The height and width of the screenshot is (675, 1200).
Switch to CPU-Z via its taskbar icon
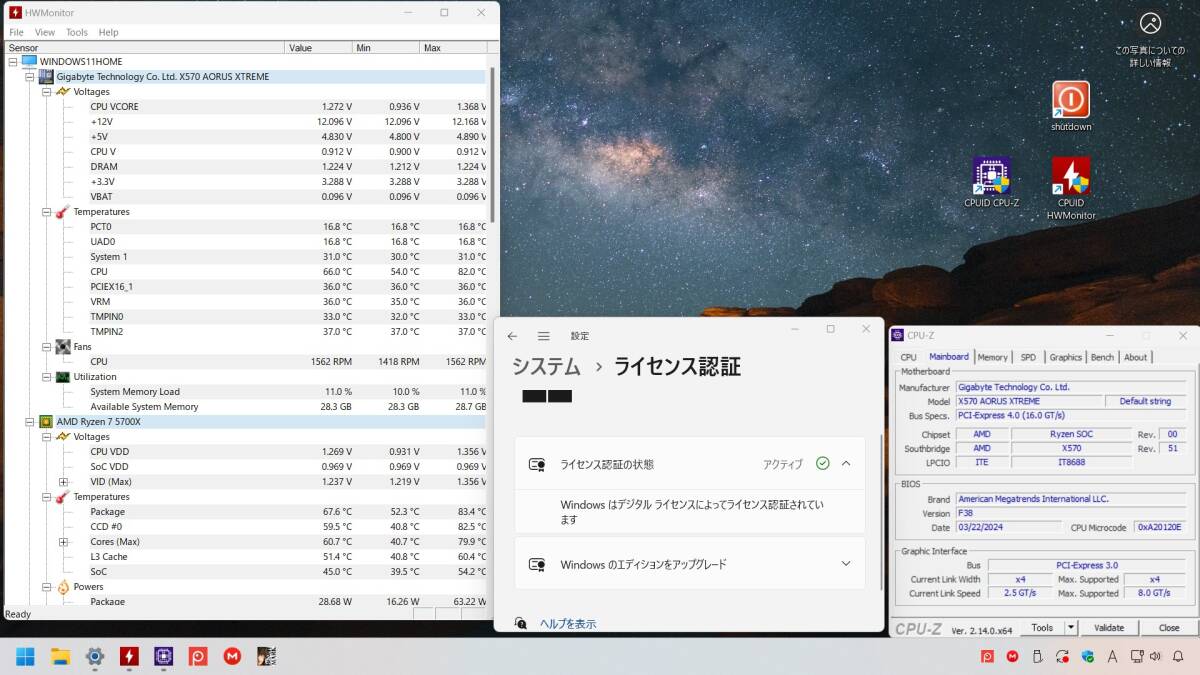point(163,656)
